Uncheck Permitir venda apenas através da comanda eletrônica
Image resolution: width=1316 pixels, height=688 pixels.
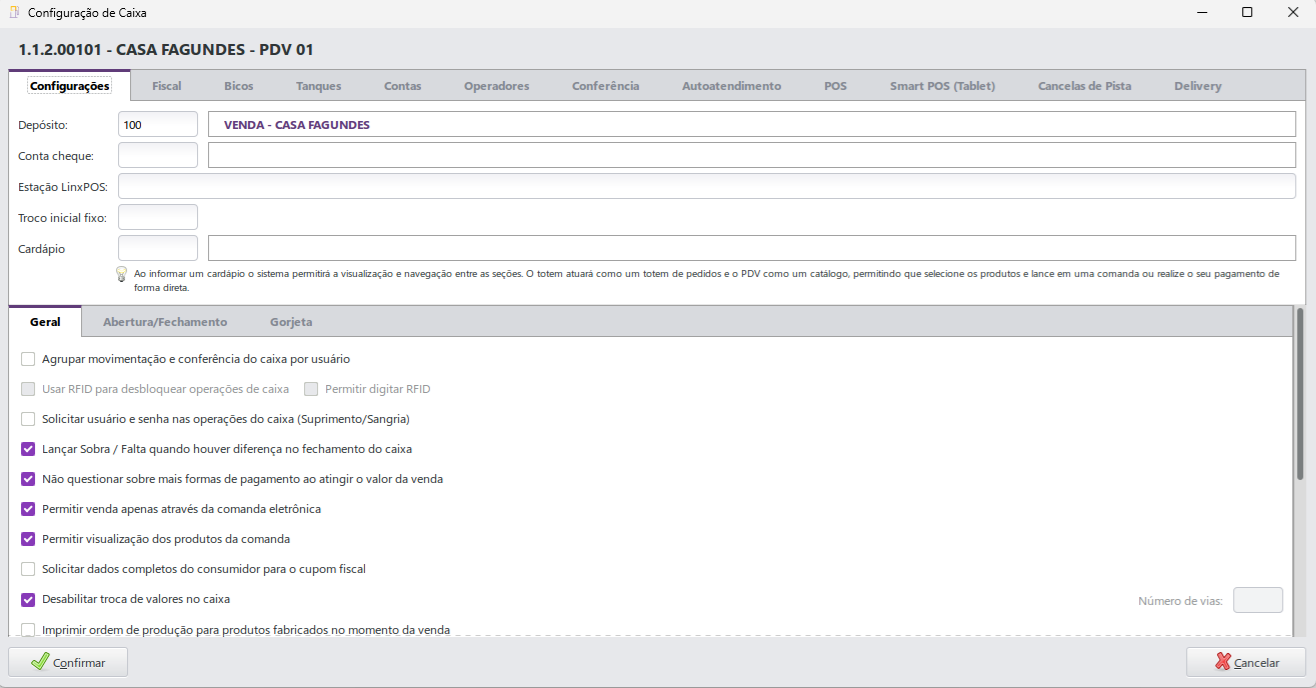click(x=28, y=509)
